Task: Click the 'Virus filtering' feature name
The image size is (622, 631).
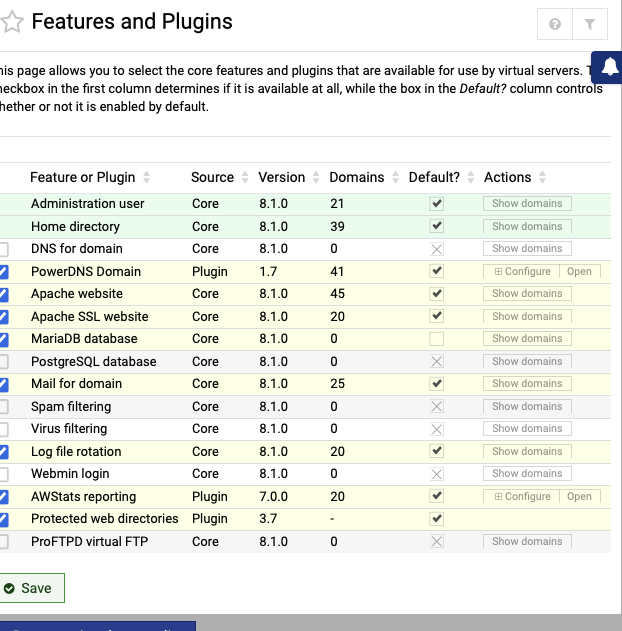Action: pos(69,429)
